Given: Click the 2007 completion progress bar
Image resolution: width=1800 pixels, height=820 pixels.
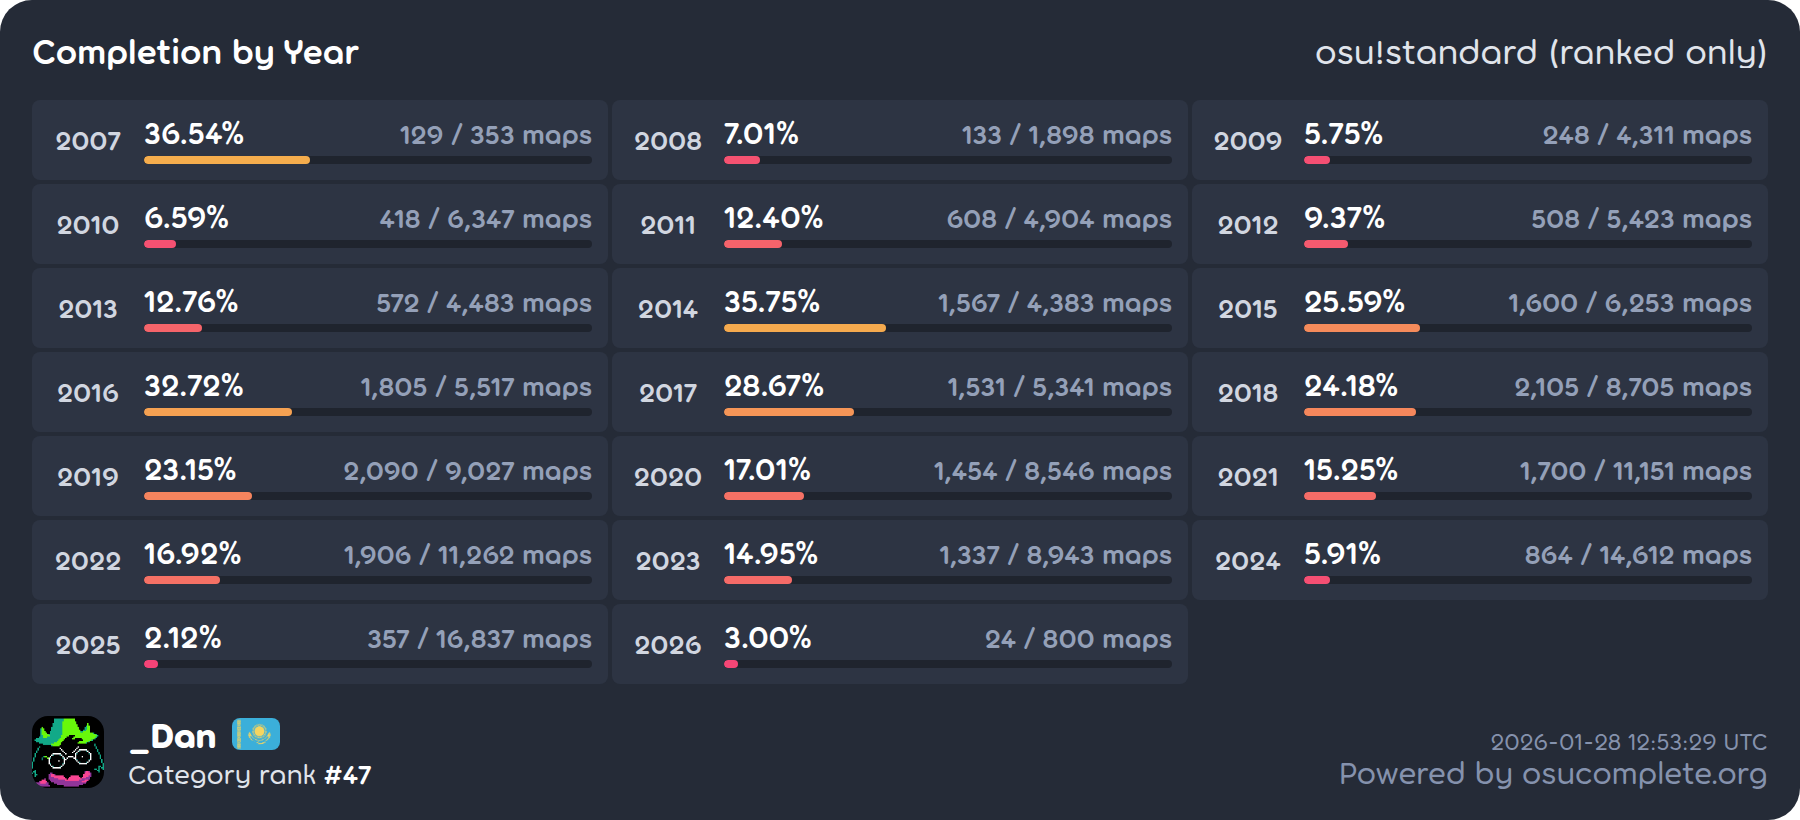Looking at the screenshot, I should pyautogui.click(x=367, y=160).
